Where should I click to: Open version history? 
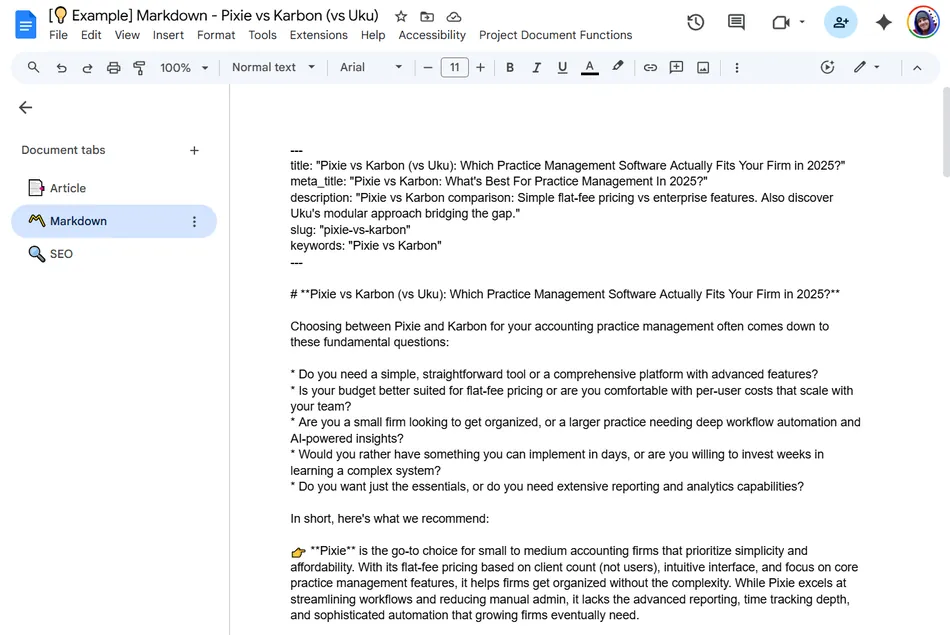pyautogui.click(x=696, y=21)
